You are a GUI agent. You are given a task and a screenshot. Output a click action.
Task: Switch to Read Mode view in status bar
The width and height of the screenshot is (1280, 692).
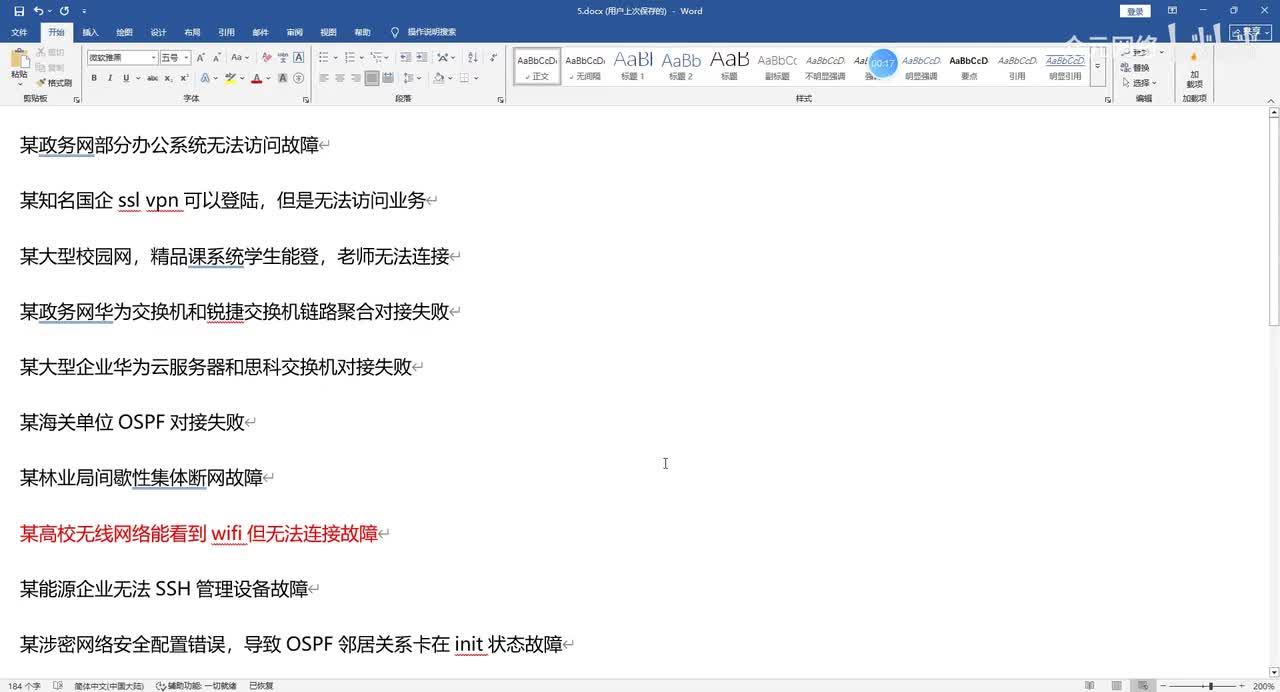coord(1089,686)
